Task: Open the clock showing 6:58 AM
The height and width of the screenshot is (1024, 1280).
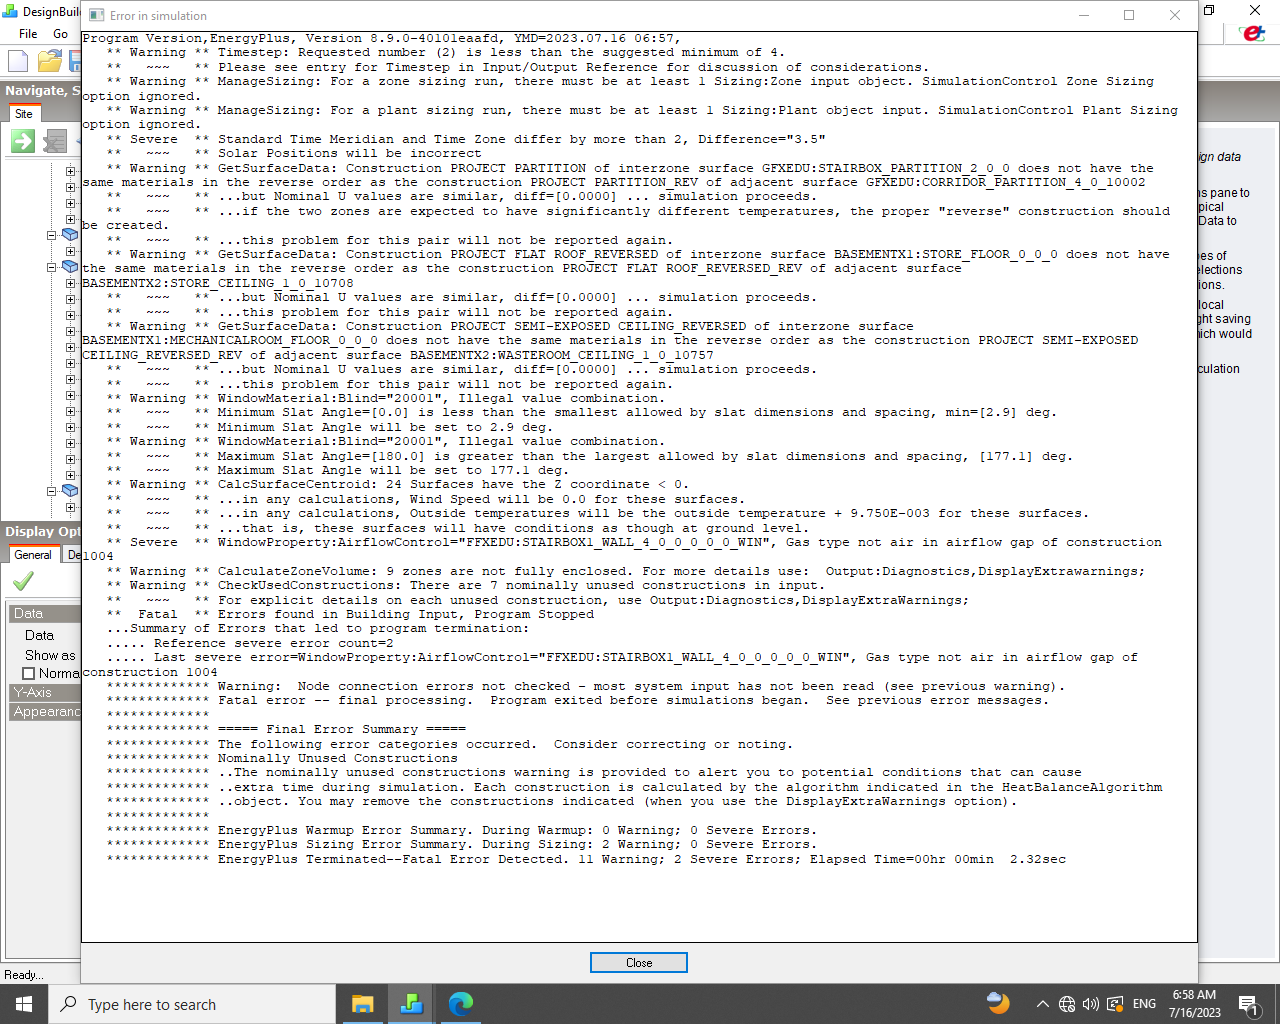Action: [1195, 1004]
